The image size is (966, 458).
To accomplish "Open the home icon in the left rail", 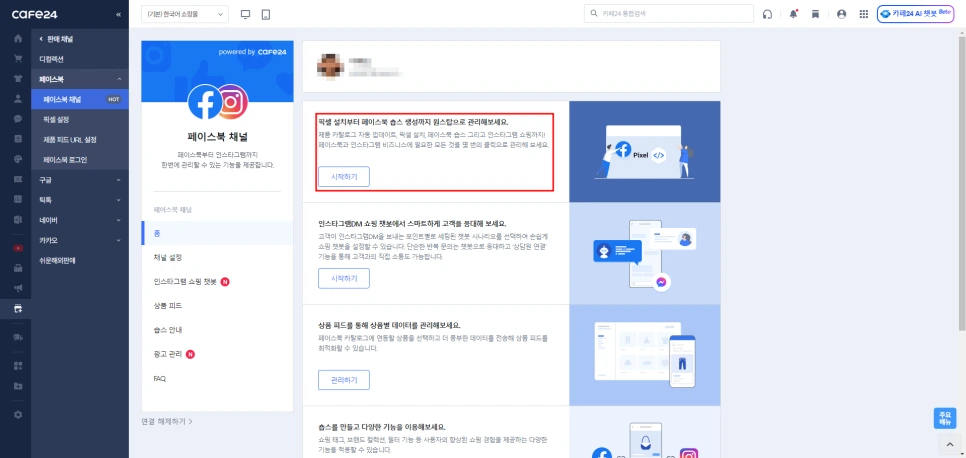I will pos(18,39).
